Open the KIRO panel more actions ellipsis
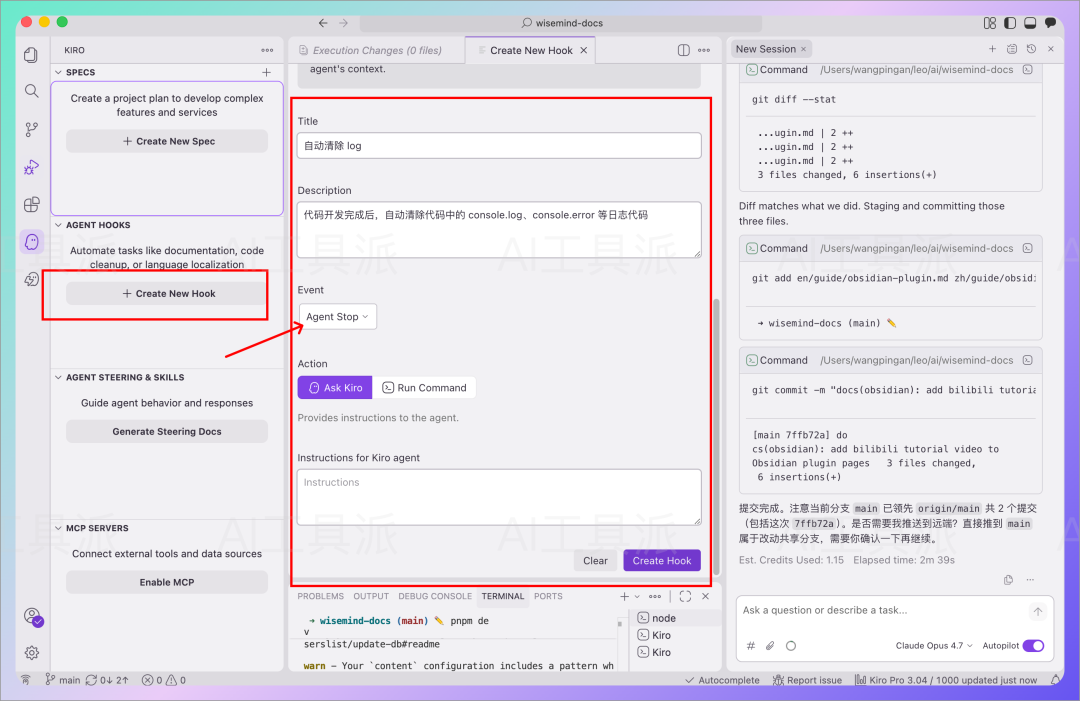The height and width of the screenshot is (701, 1080). (x=267, y=50)
